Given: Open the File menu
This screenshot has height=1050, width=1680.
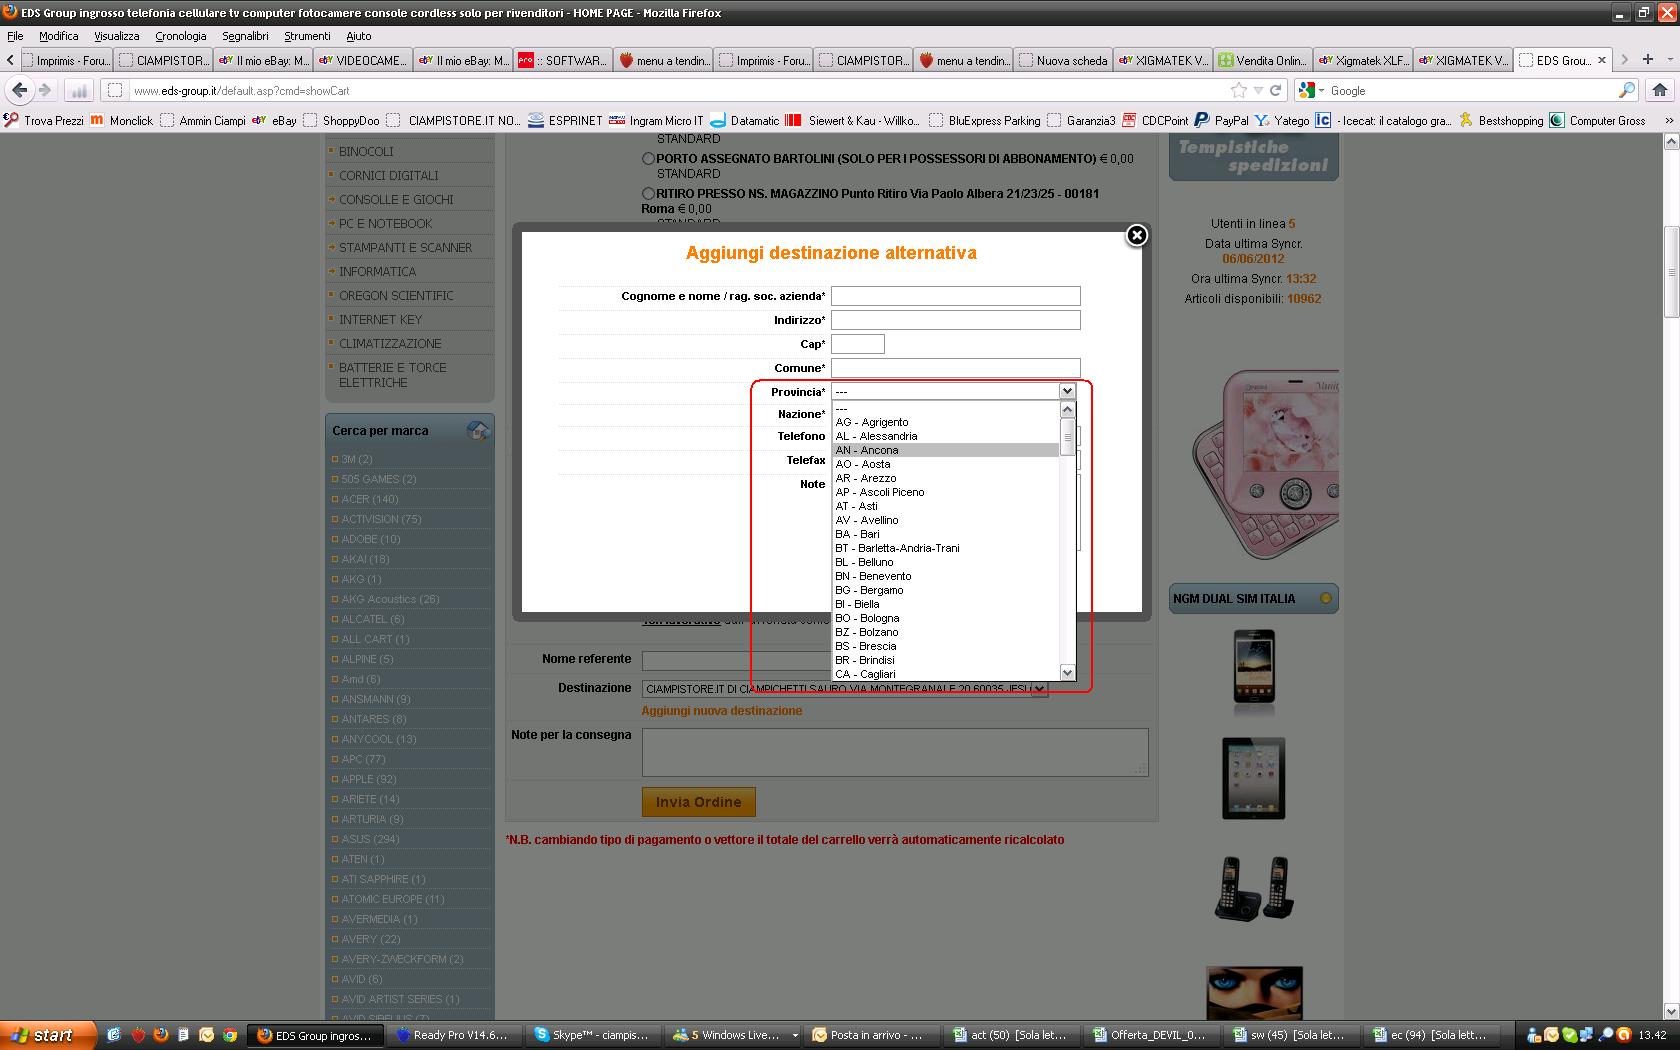Looking at the screenshot, I should click(x=15, y=36).
